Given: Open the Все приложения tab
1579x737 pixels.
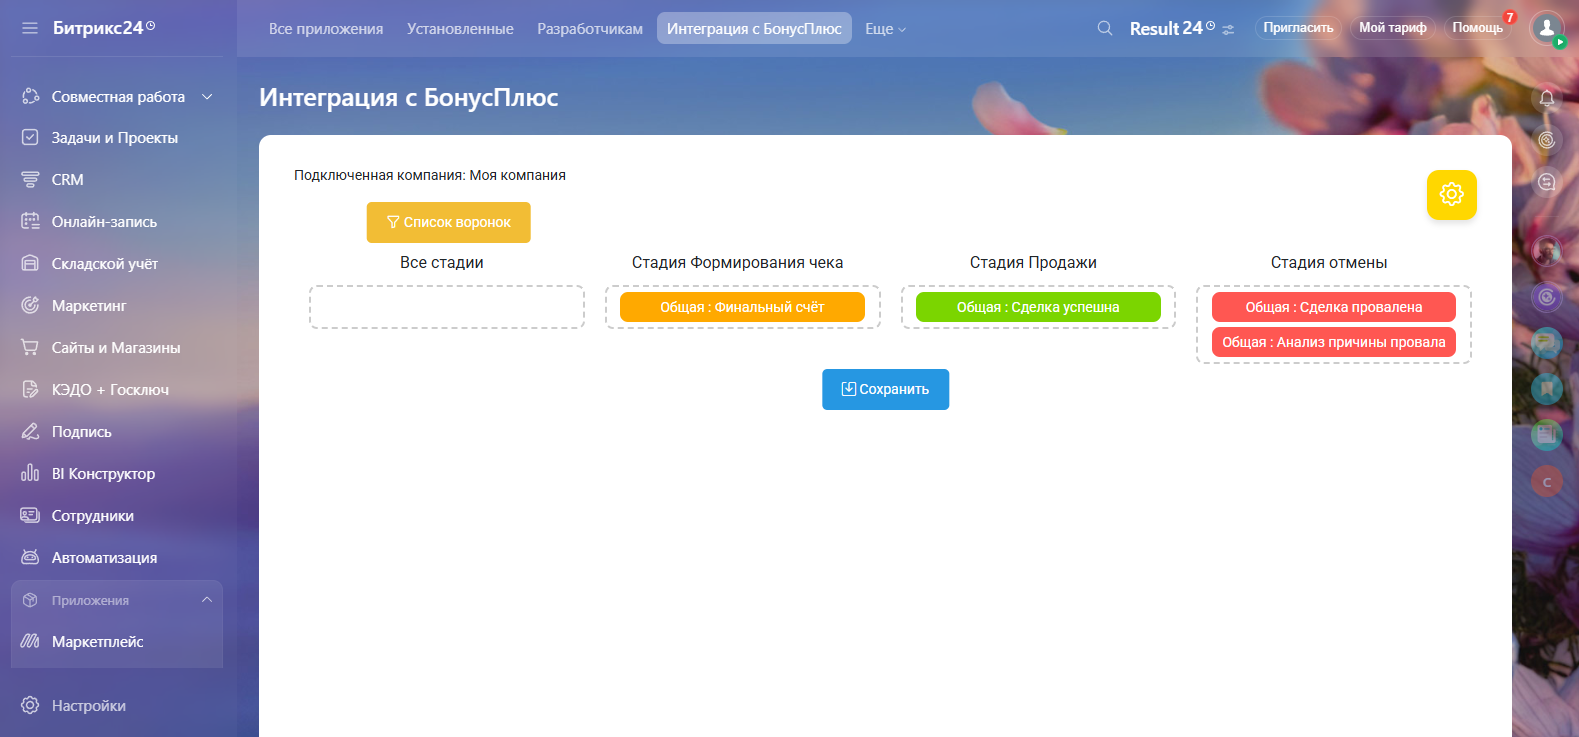Looking at the screenshot, I should [326, 29].
